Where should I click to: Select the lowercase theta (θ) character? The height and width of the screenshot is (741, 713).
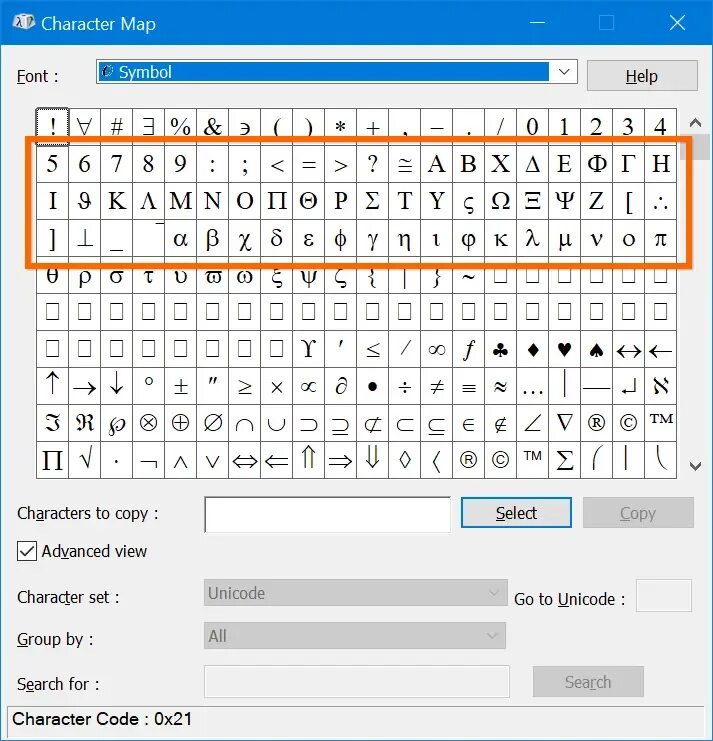coord(52,276)
